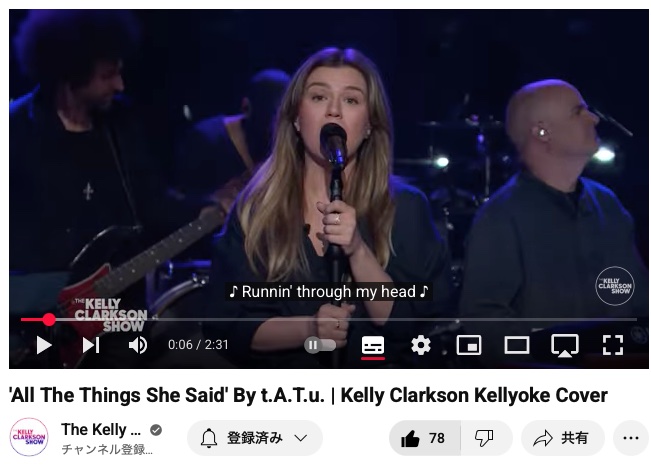Share the video via 共有 button
The image size is (651, 465).
click(x=562, y=438)
